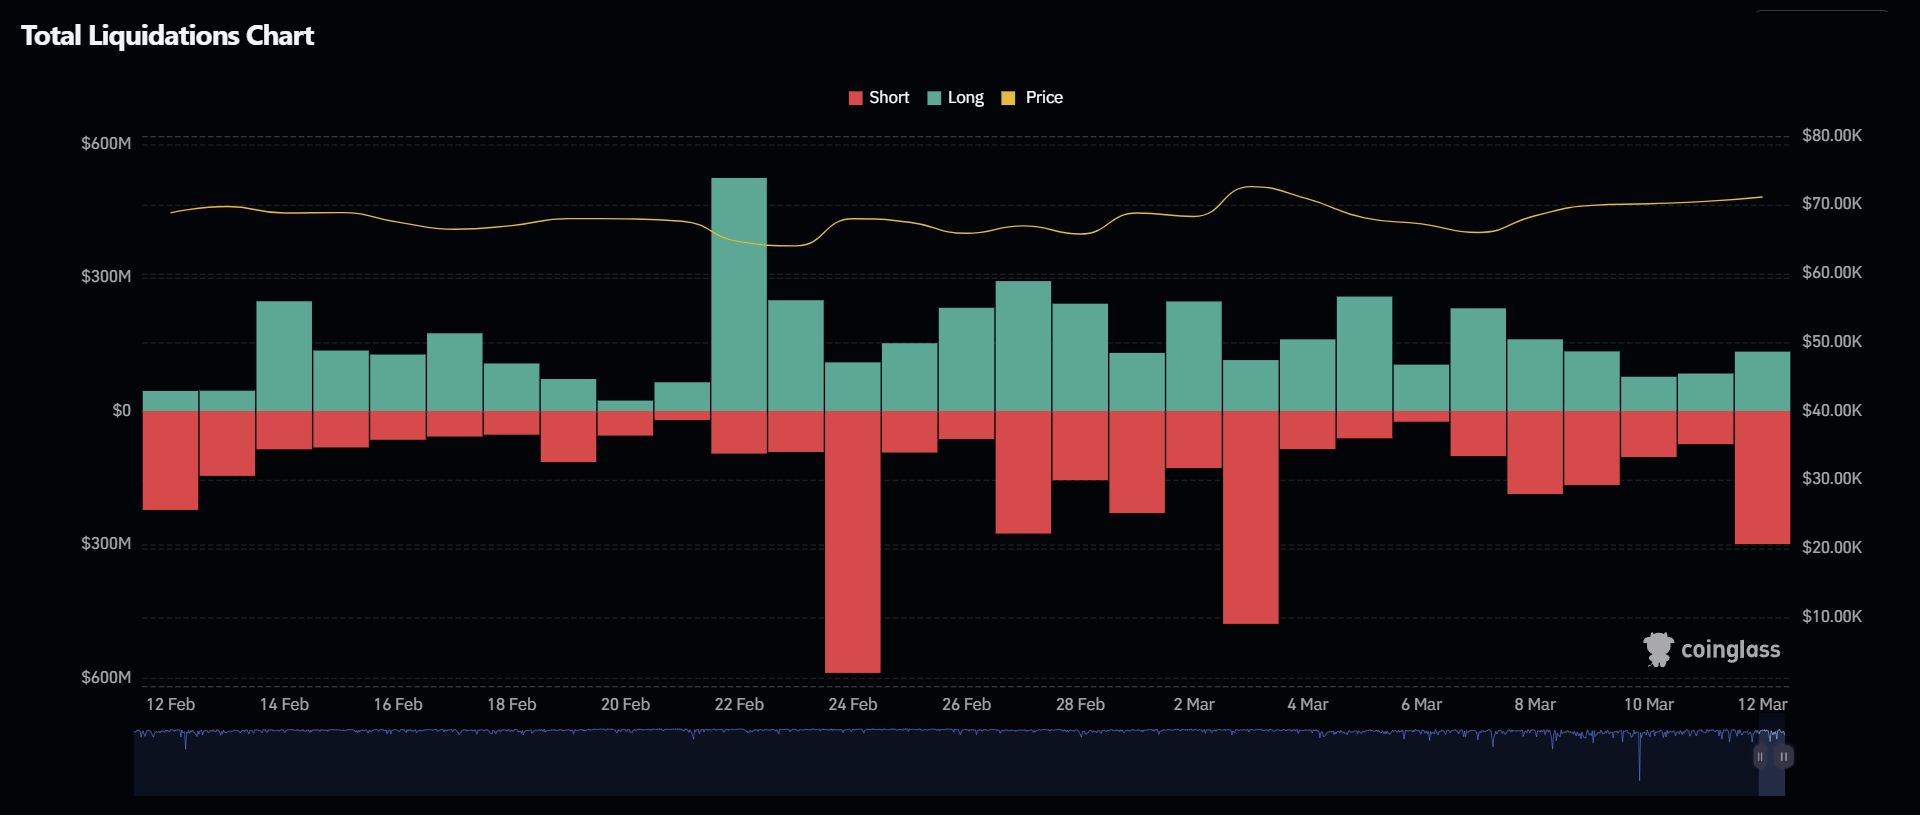
Task: Click the '26 Feb' x-axis label
Action: [966, 704]
